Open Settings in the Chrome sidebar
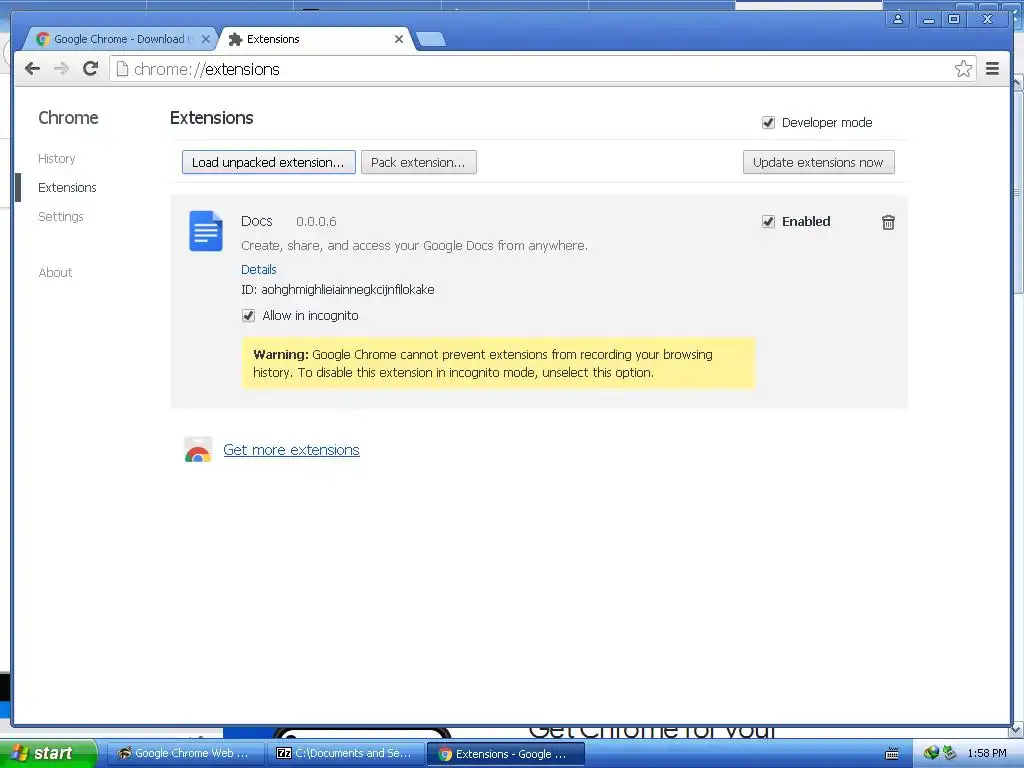This screenshot has height=768, width=1024. tap(61, 216)
